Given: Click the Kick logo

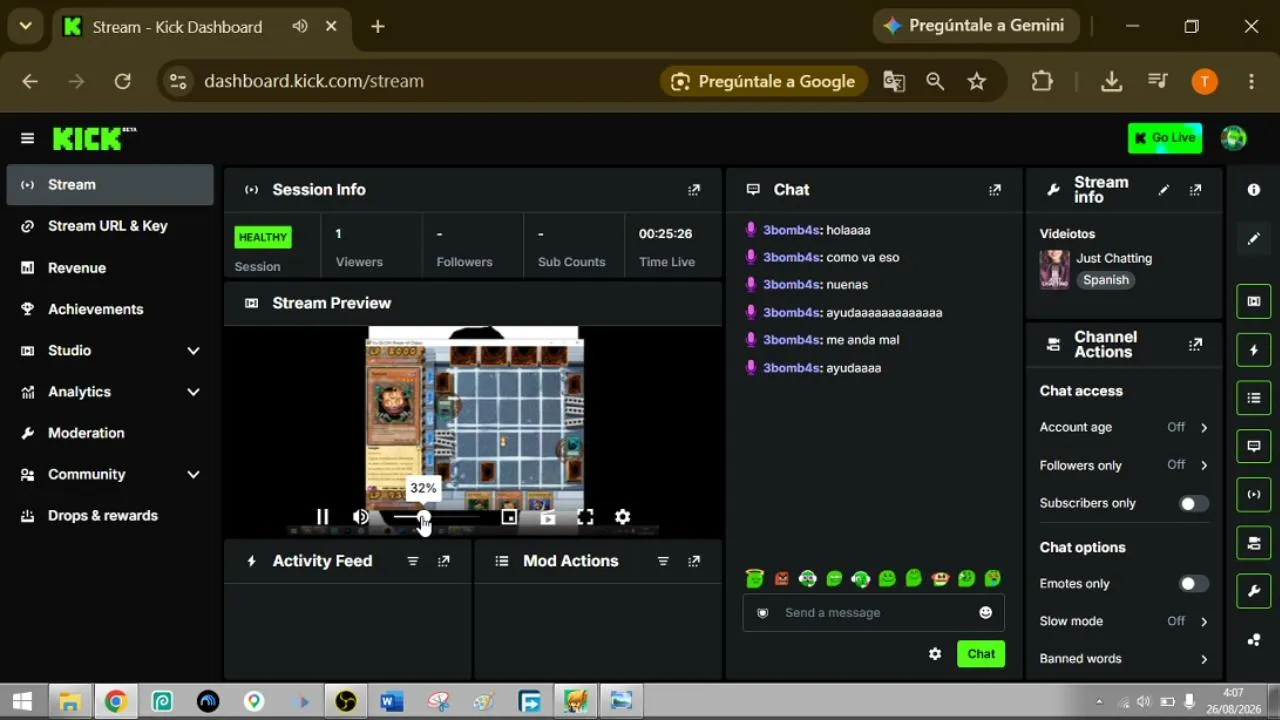Looking at the screenshot, I should pos(94,138).
